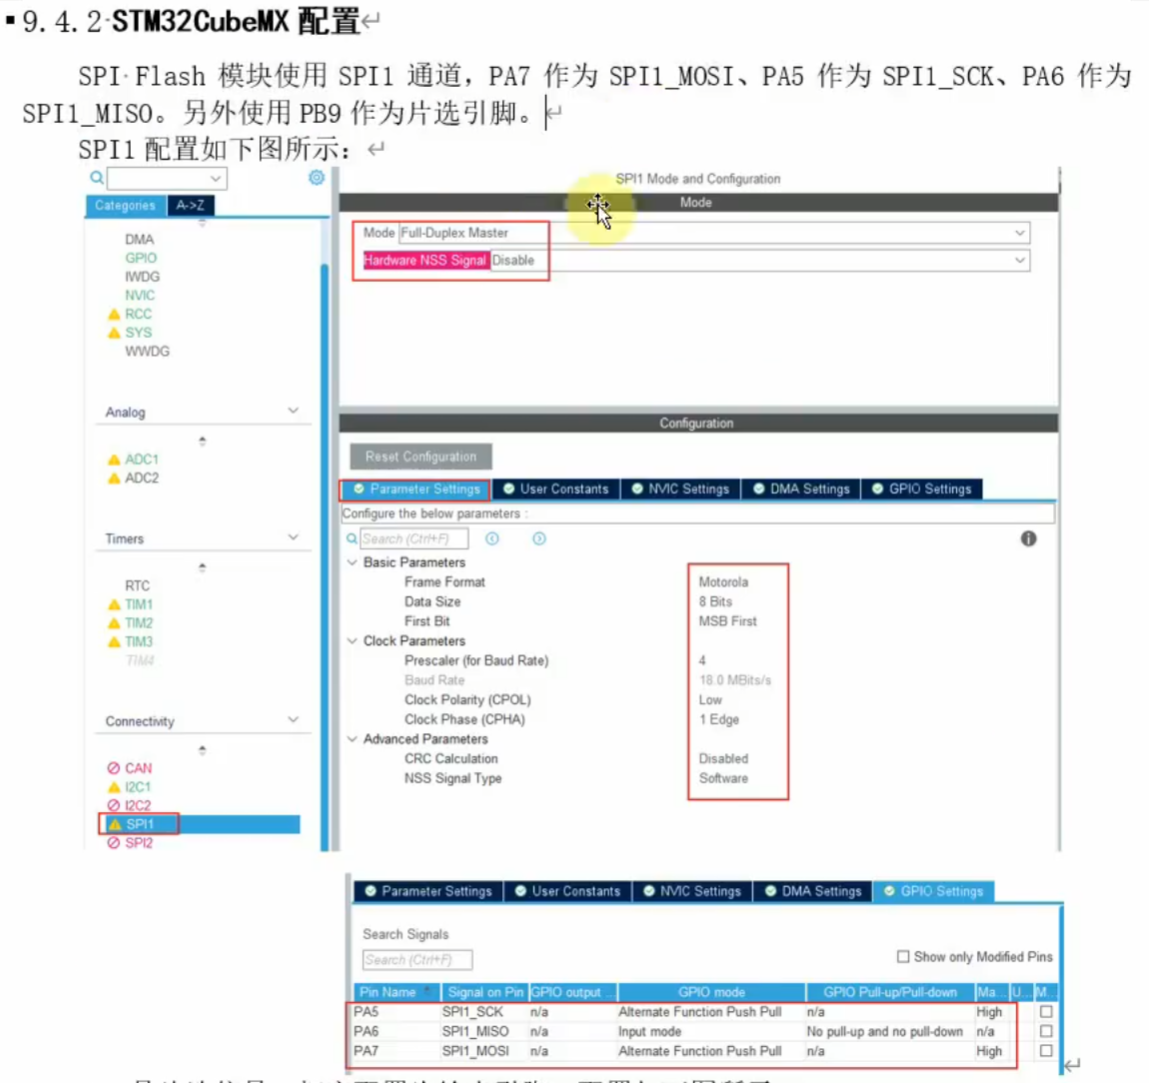The width and height of the screenshot is (1149, 1083).
Task: Sort by the GPIO Pull-up/Pull-down column header
Action: coord(890,992)
